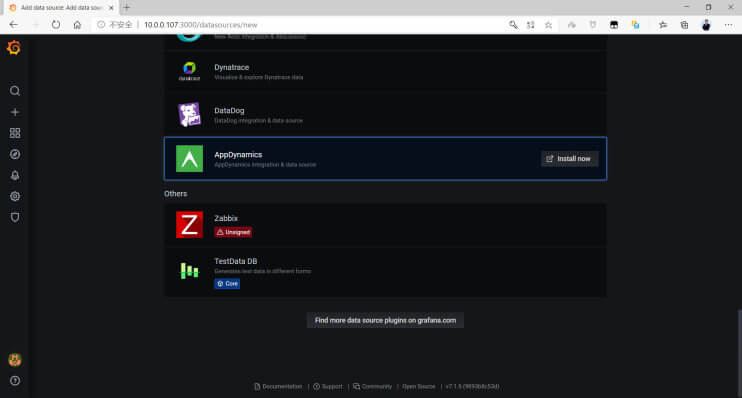Open Find more data source plugins link
This screenshot has width=742, height=398.
pyautogui.click(x=385, y=320)
